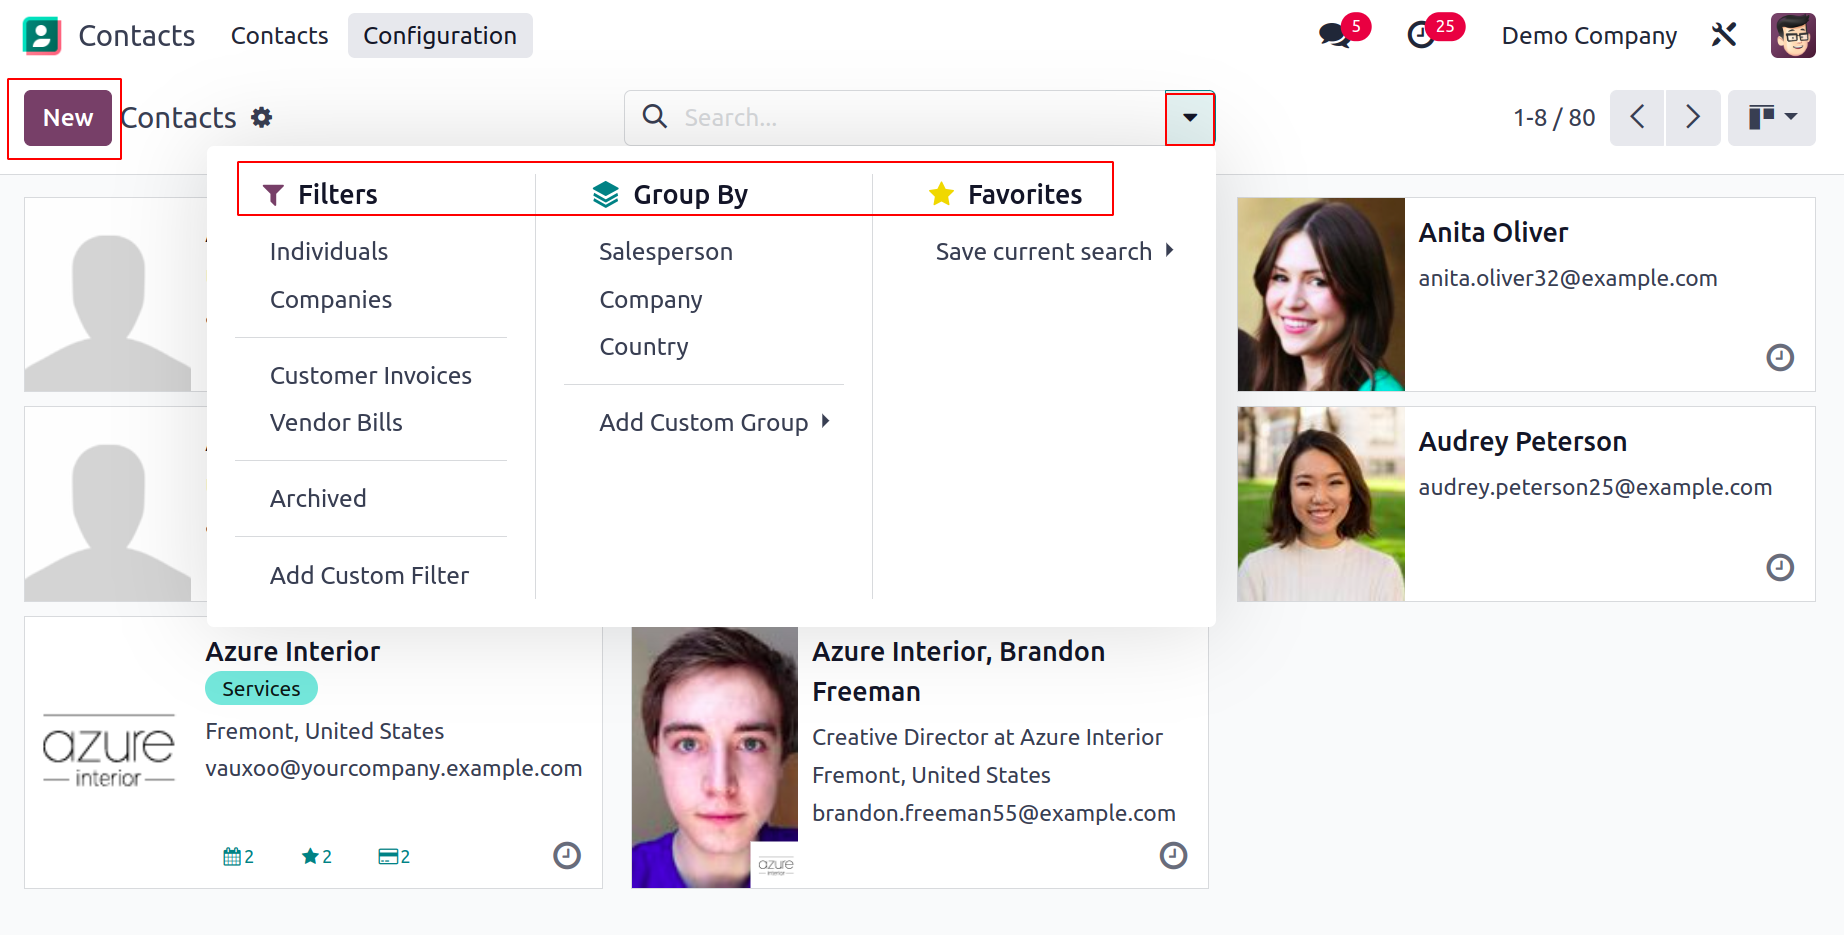
Task: Open the Audrey Peterson contact name
Action: [1523, 442]
